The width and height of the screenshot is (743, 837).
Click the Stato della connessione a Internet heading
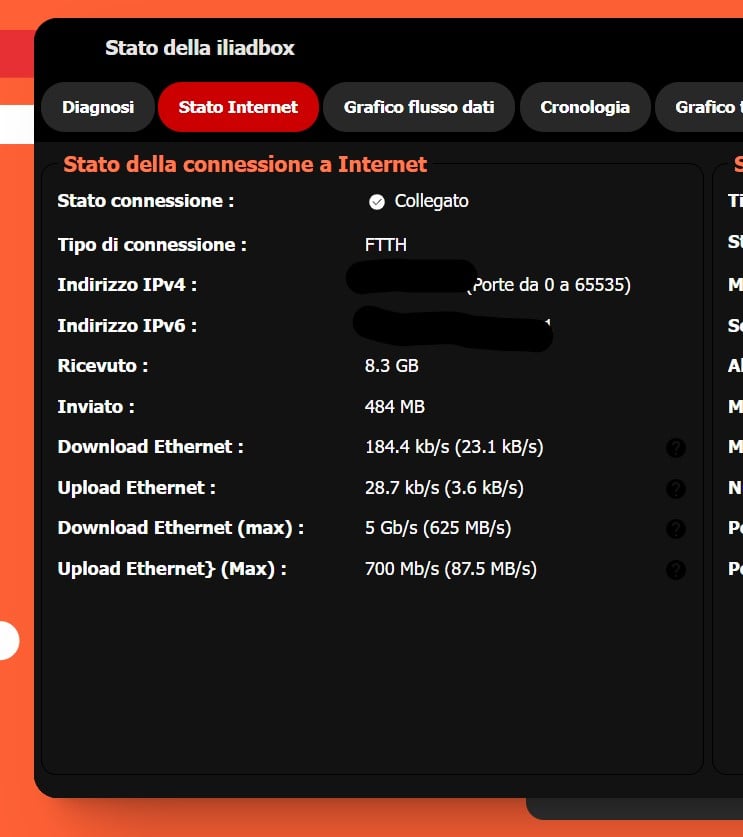(245, 164)
